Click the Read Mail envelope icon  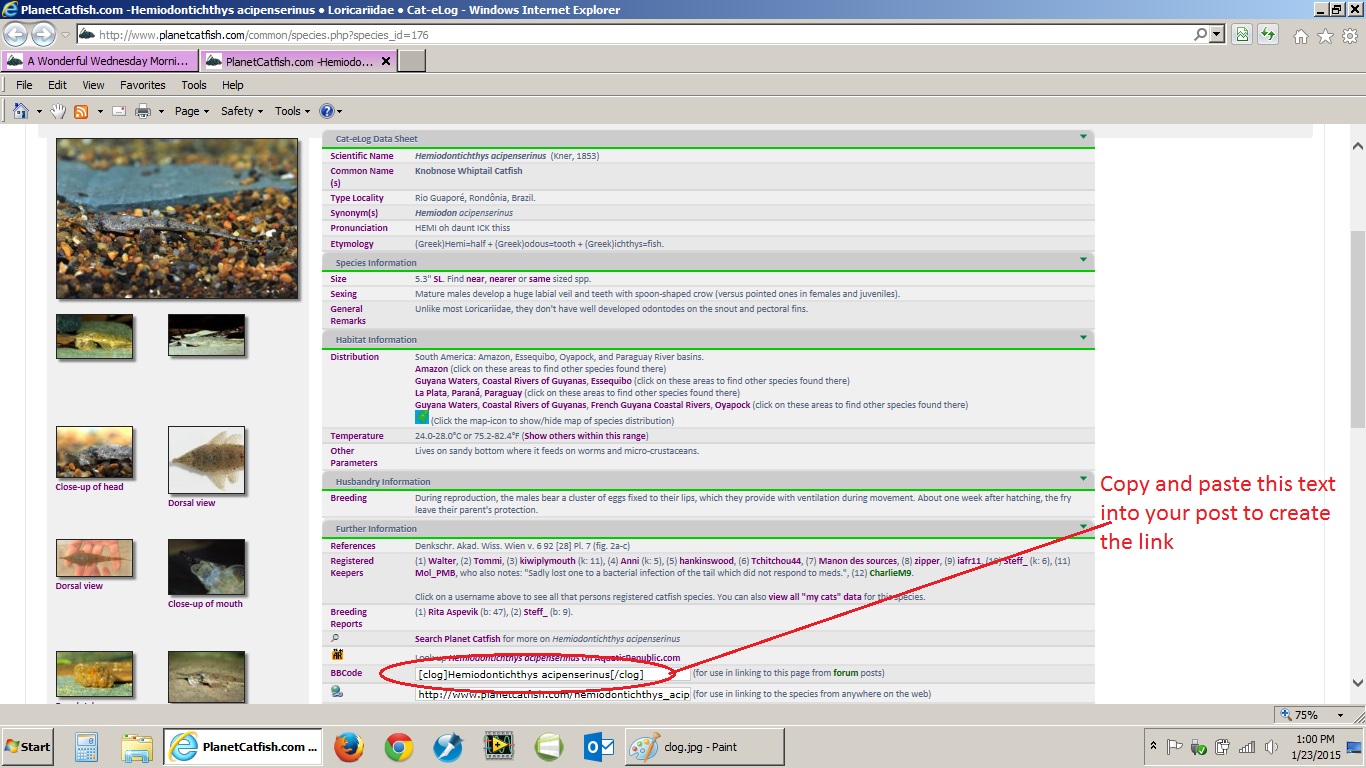[x=118, y=111]
